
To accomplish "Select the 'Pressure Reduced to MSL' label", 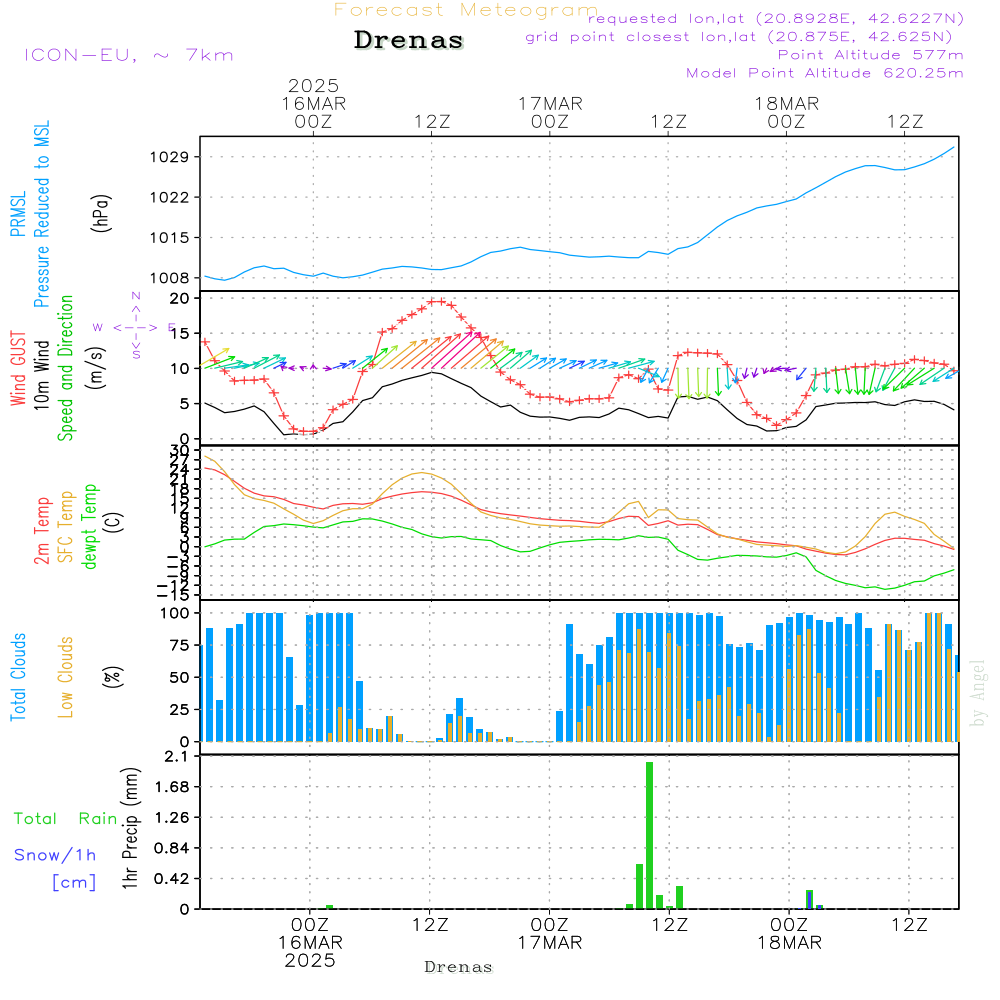I will [x=42, y=214].
